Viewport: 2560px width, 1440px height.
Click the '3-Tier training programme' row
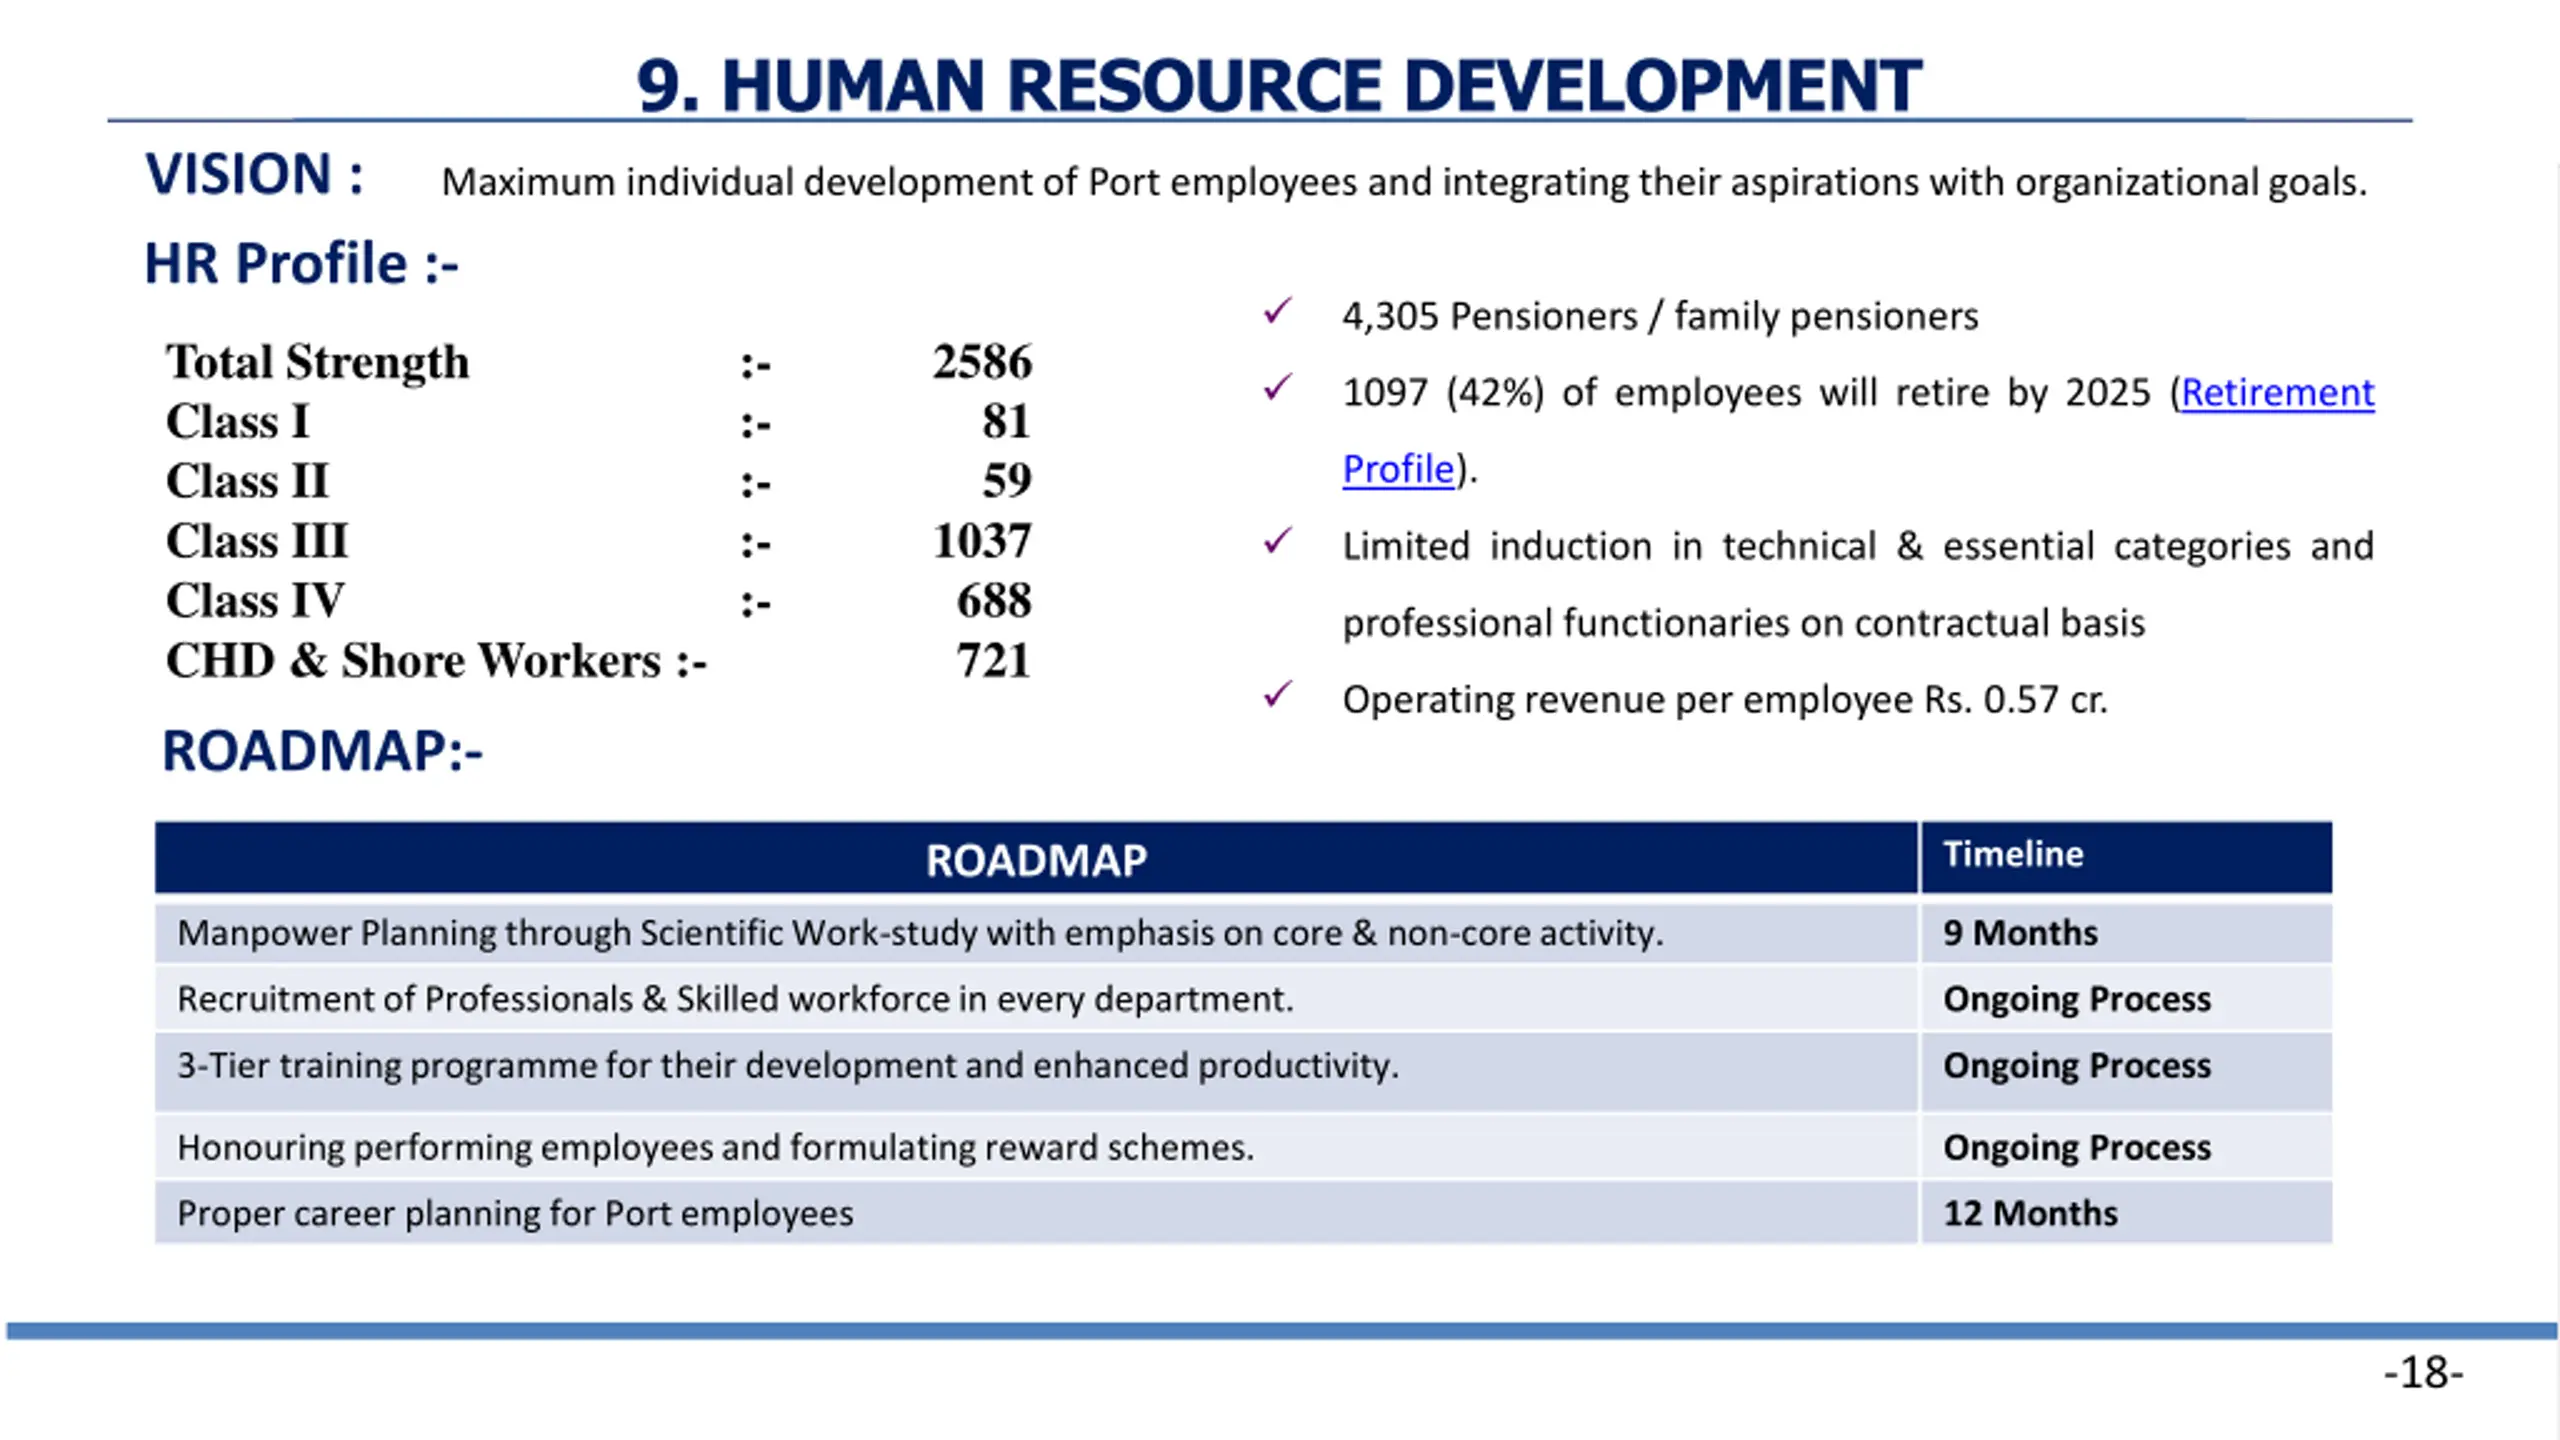click(x=1036, y=1072)
